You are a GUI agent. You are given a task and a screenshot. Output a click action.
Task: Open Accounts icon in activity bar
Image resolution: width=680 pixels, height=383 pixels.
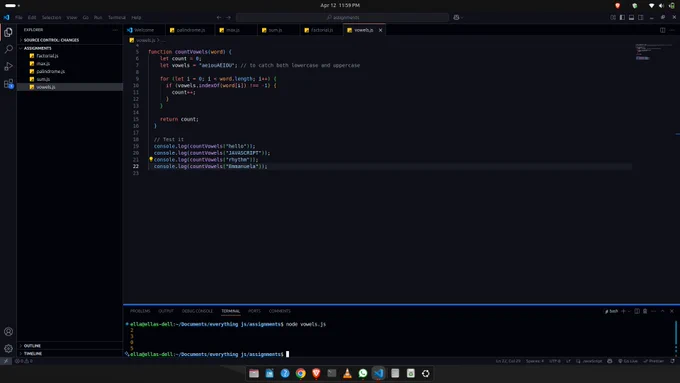[8, 332]
